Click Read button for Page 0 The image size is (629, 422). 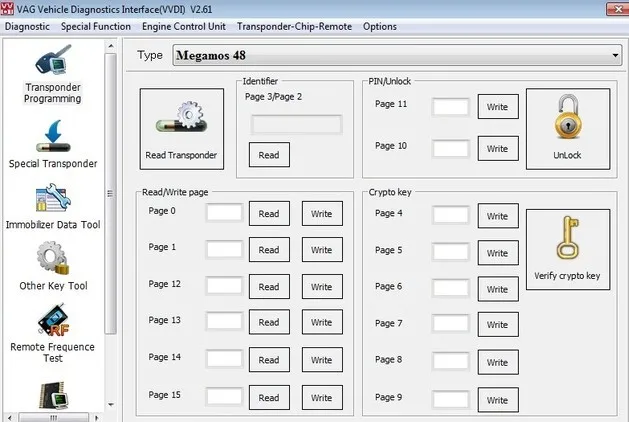tap(269, 213)
